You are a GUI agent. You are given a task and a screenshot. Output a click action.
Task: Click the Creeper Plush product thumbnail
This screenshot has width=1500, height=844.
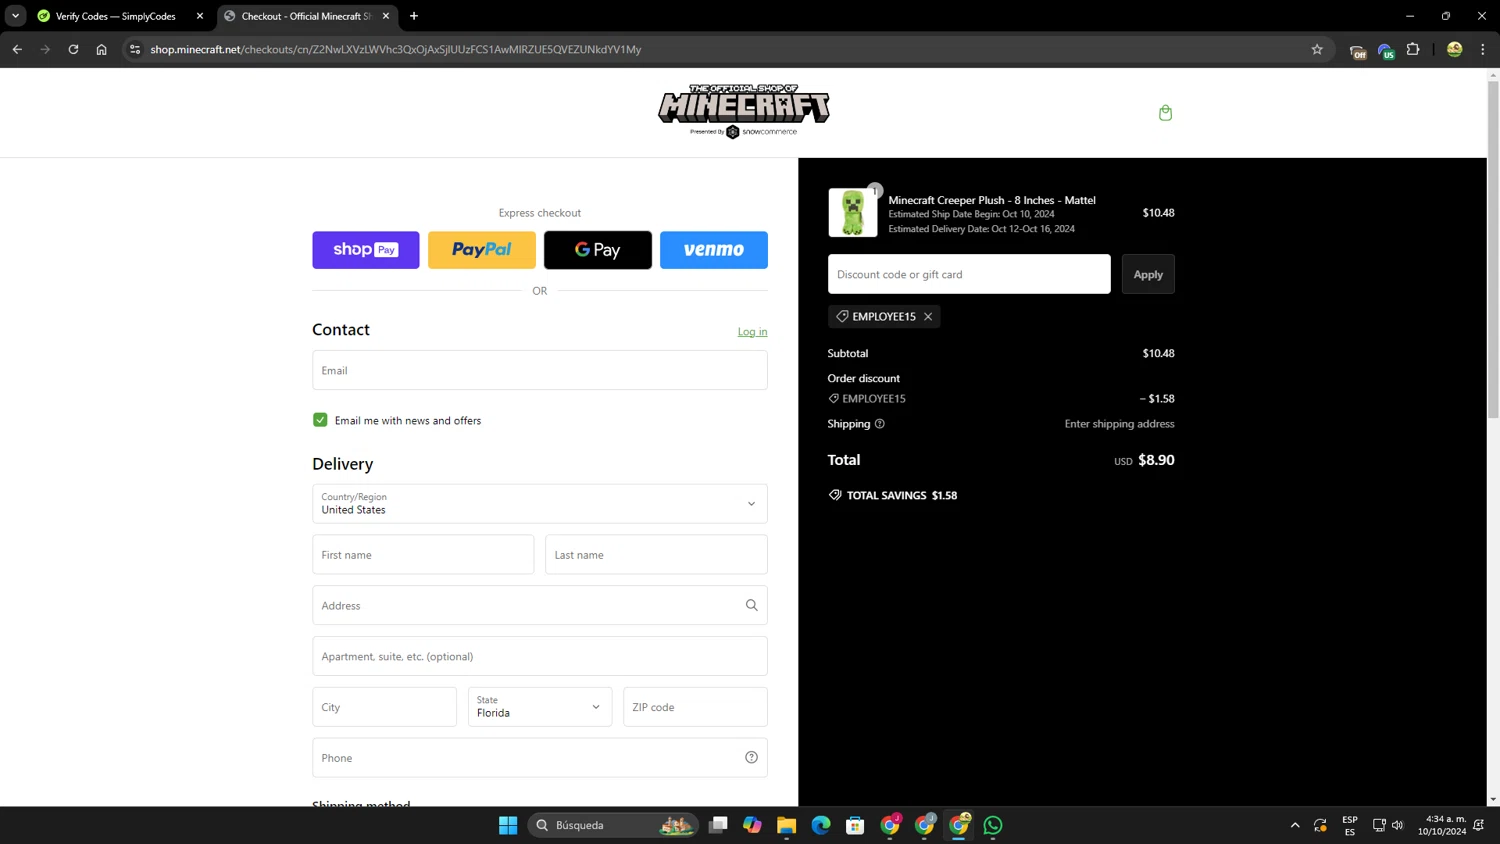click(x=853, y=212)
